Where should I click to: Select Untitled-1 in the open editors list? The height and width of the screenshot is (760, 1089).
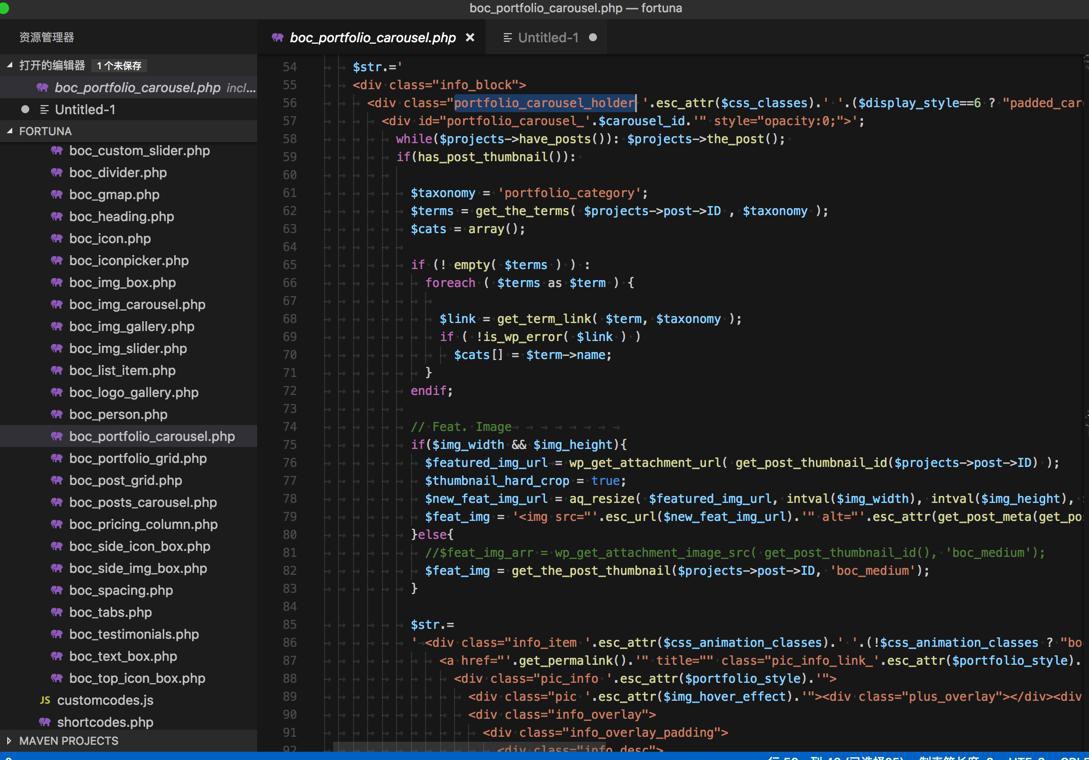pyautogui.click(x=85, y=109)
